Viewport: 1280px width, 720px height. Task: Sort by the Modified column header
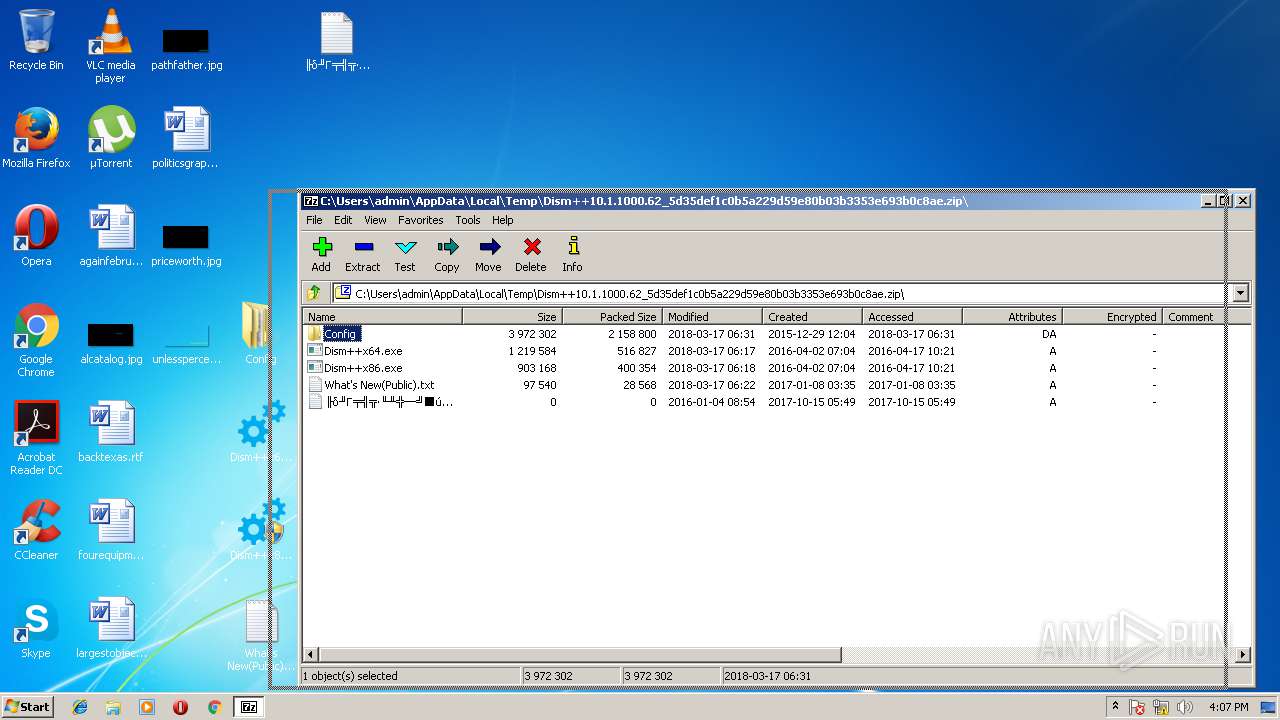click(712, 317)
